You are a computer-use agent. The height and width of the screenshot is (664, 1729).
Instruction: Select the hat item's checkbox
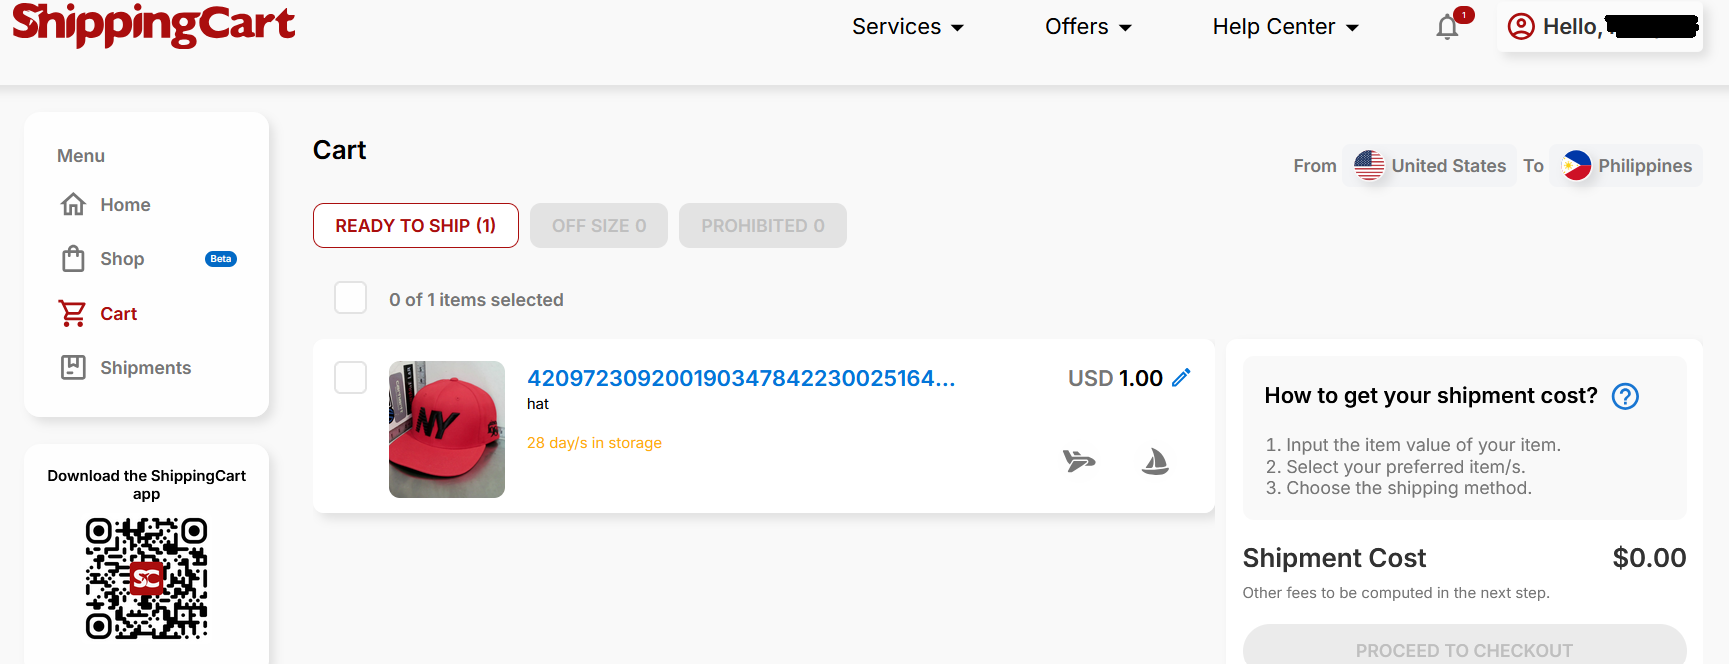click(x=351, y=377)
